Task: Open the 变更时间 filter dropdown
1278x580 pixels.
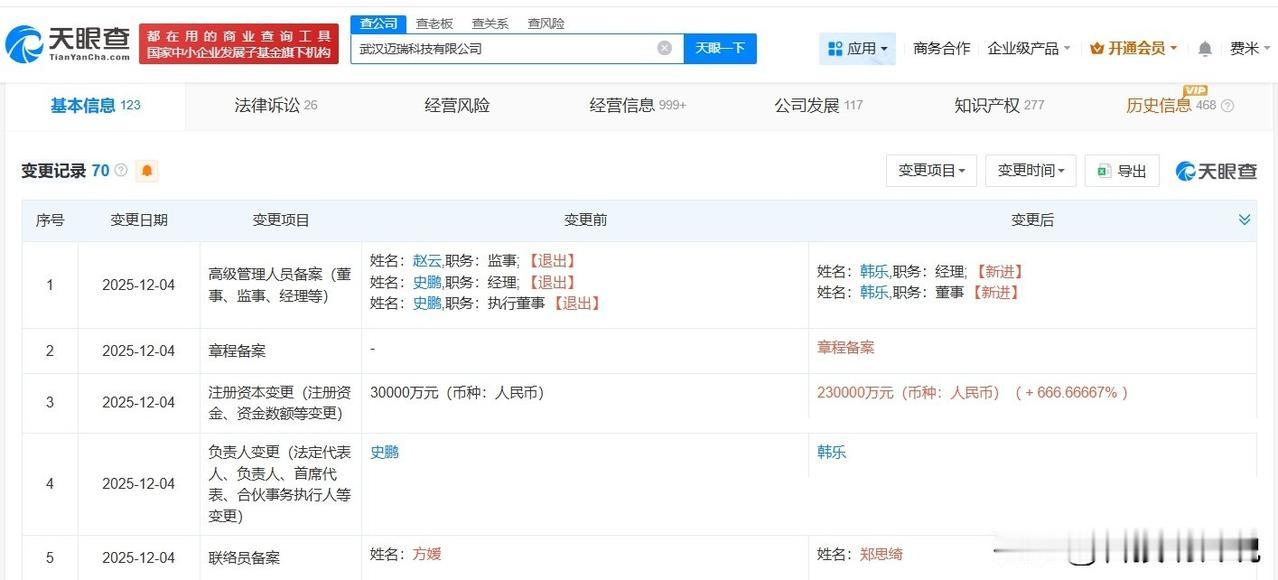Action: click(1031, 171)
